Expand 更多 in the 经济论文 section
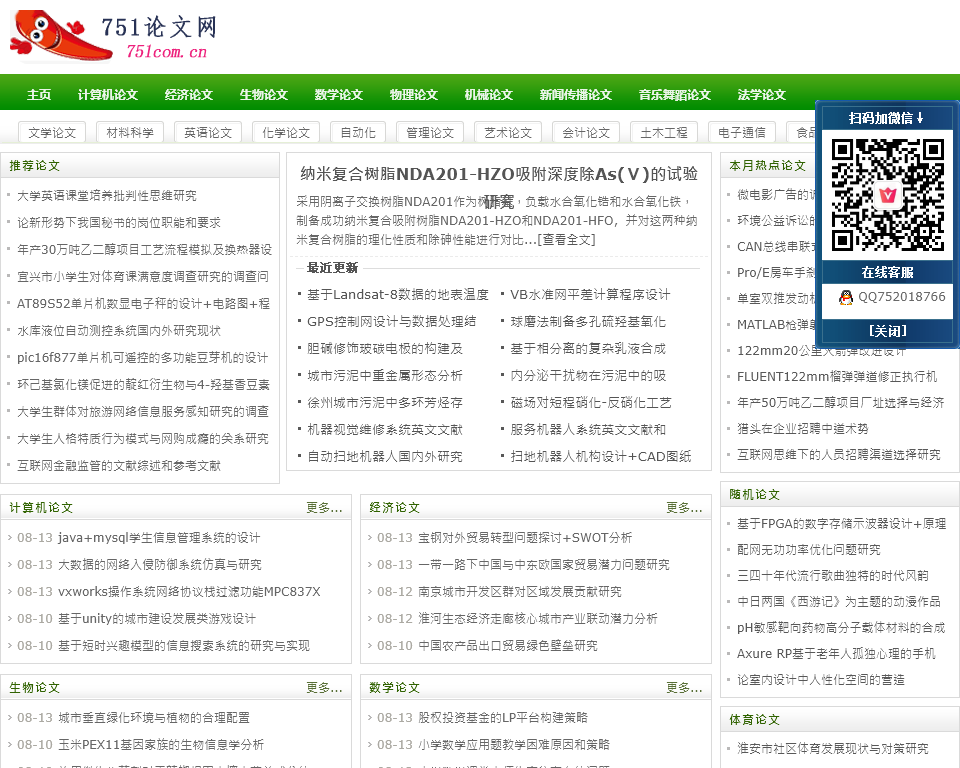 (x=684, y=507)
